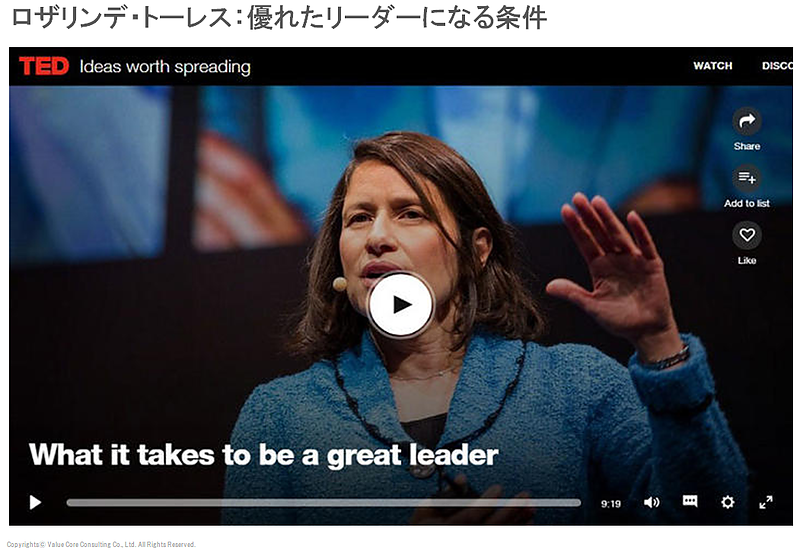800x550 pixels.
Task: Seek to the middle of progress bar
Action: click(323, 503)
